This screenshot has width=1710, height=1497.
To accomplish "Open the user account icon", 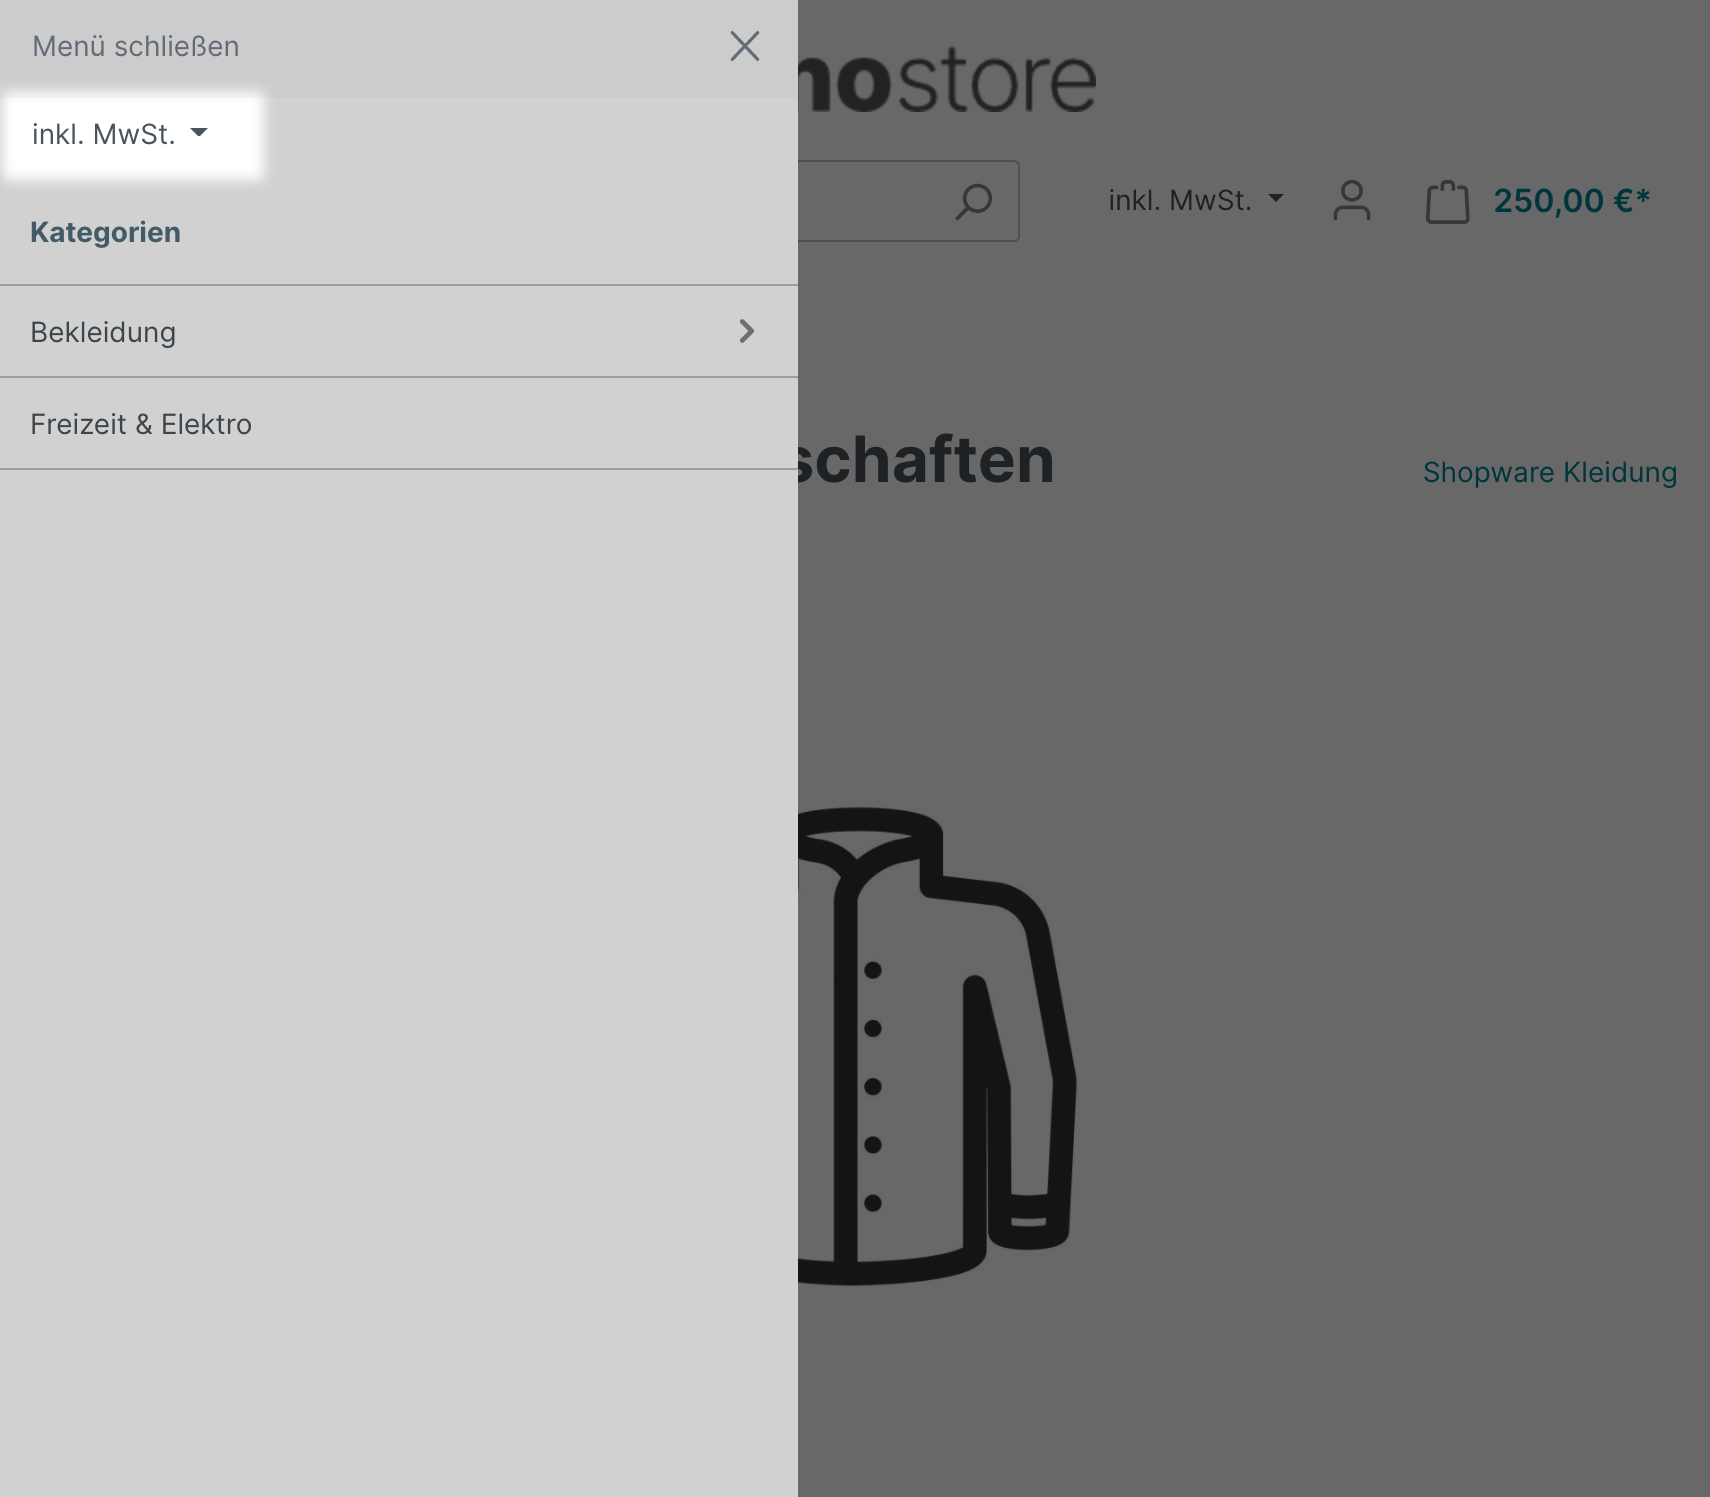I will coord(1352,201).
